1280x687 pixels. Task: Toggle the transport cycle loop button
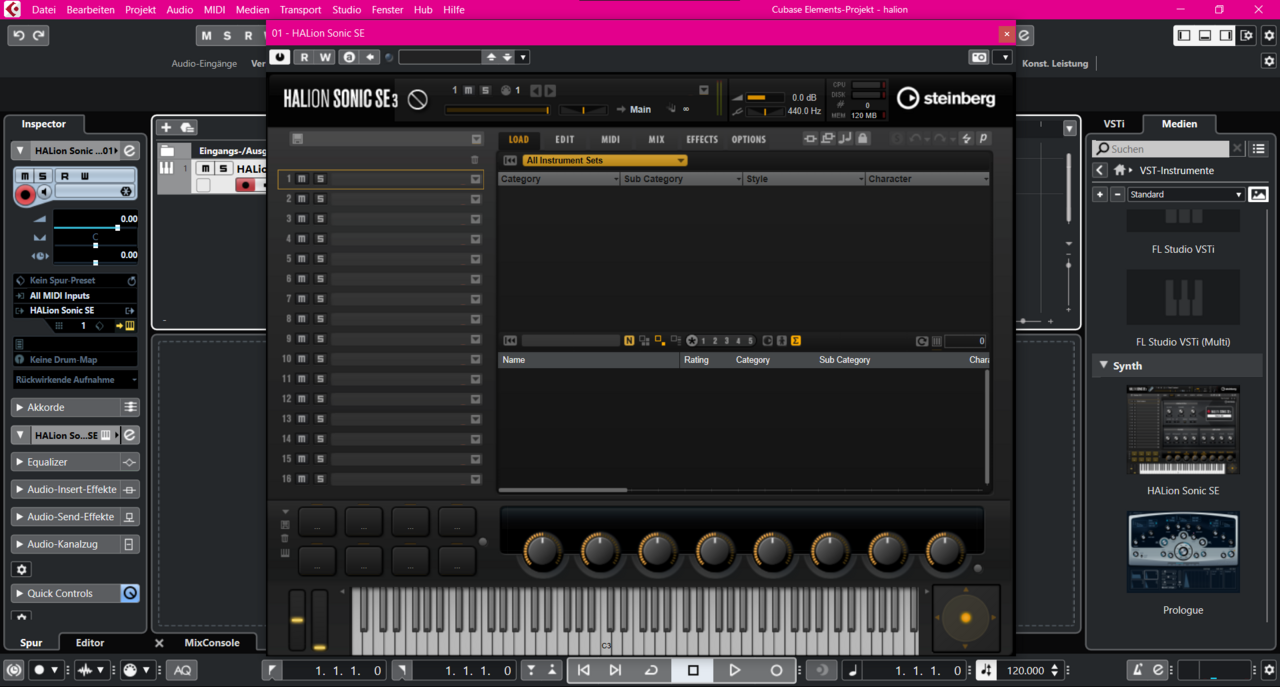(651, 670)
